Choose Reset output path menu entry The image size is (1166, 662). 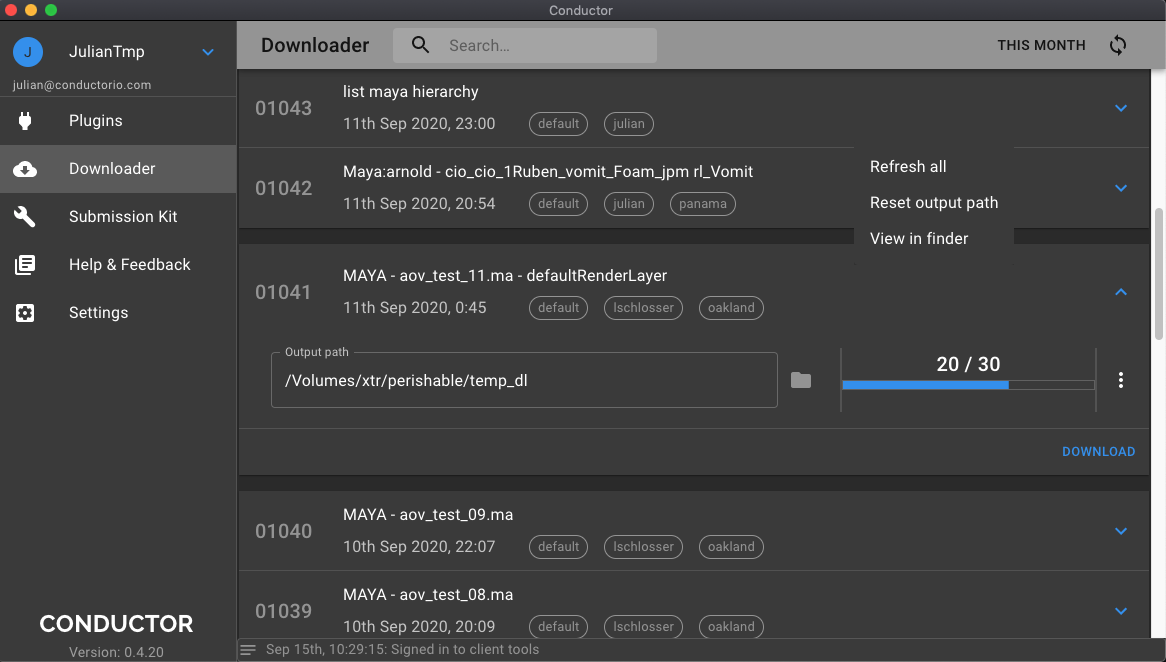point(934,202)
